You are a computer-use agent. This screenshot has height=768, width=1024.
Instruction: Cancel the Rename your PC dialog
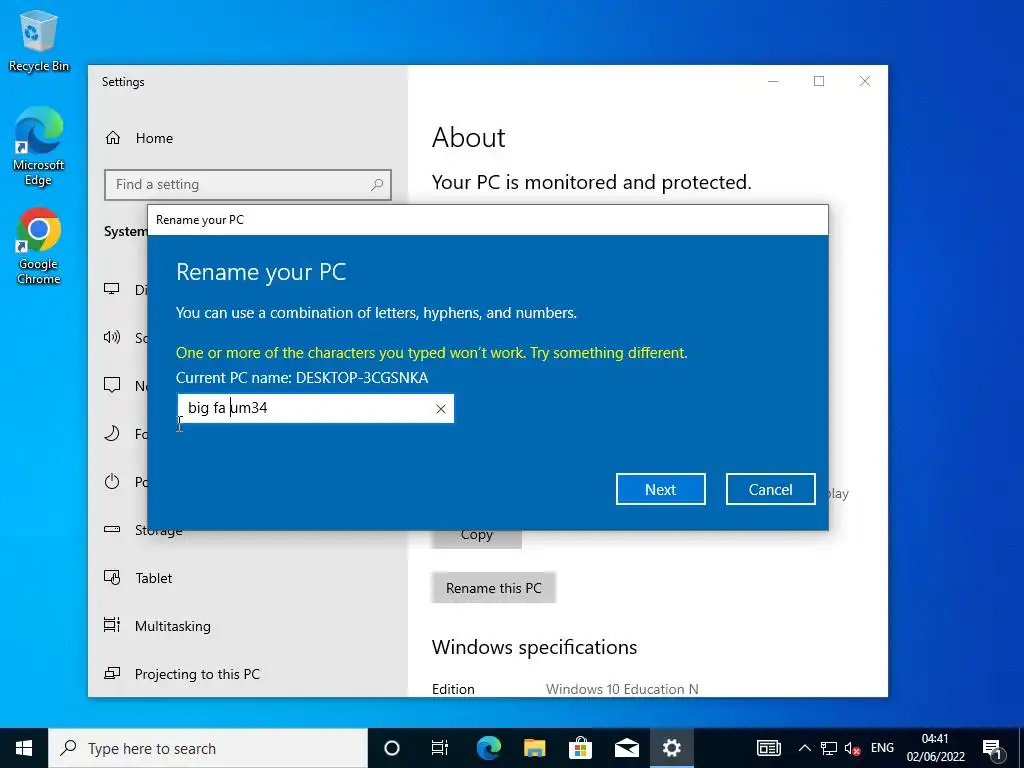tap(771, 489)
